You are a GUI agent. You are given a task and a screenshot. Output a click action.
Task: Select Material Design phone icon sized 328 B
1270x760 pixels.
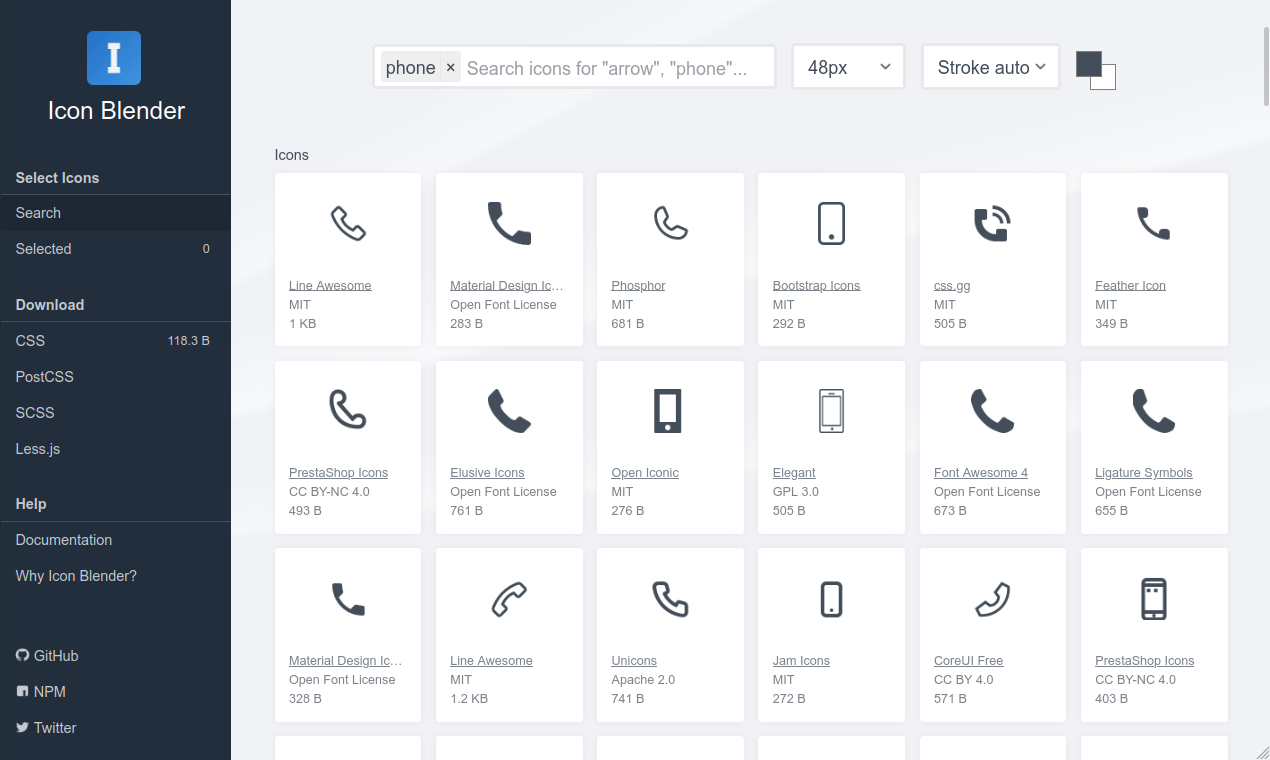pyautogui.click(x=348, y=598)
